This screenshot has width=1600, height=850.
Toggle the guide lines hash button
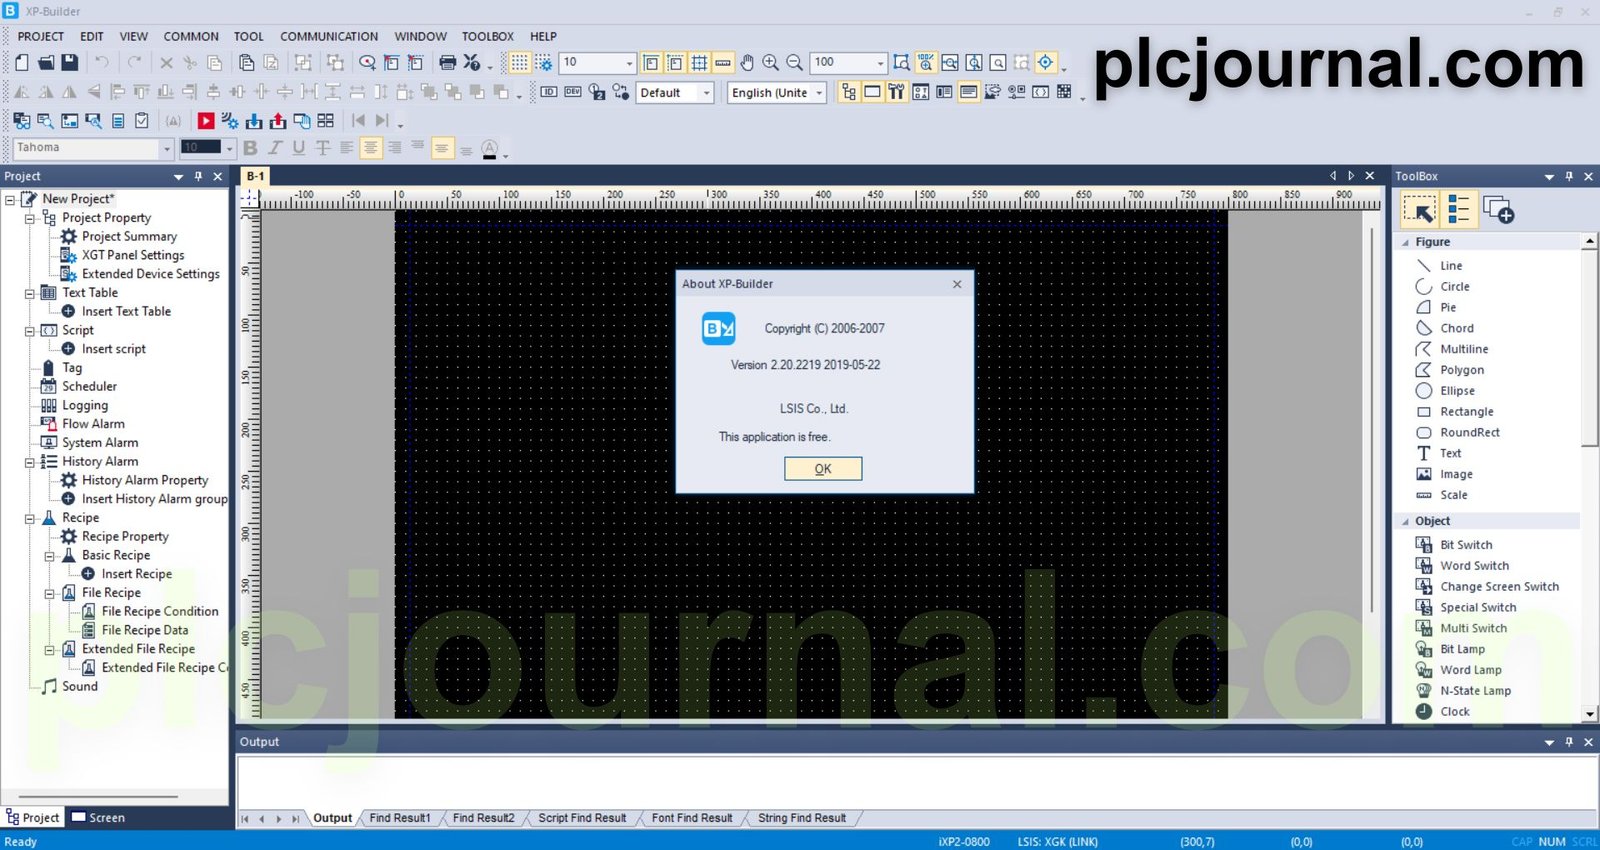coord(699,62)
